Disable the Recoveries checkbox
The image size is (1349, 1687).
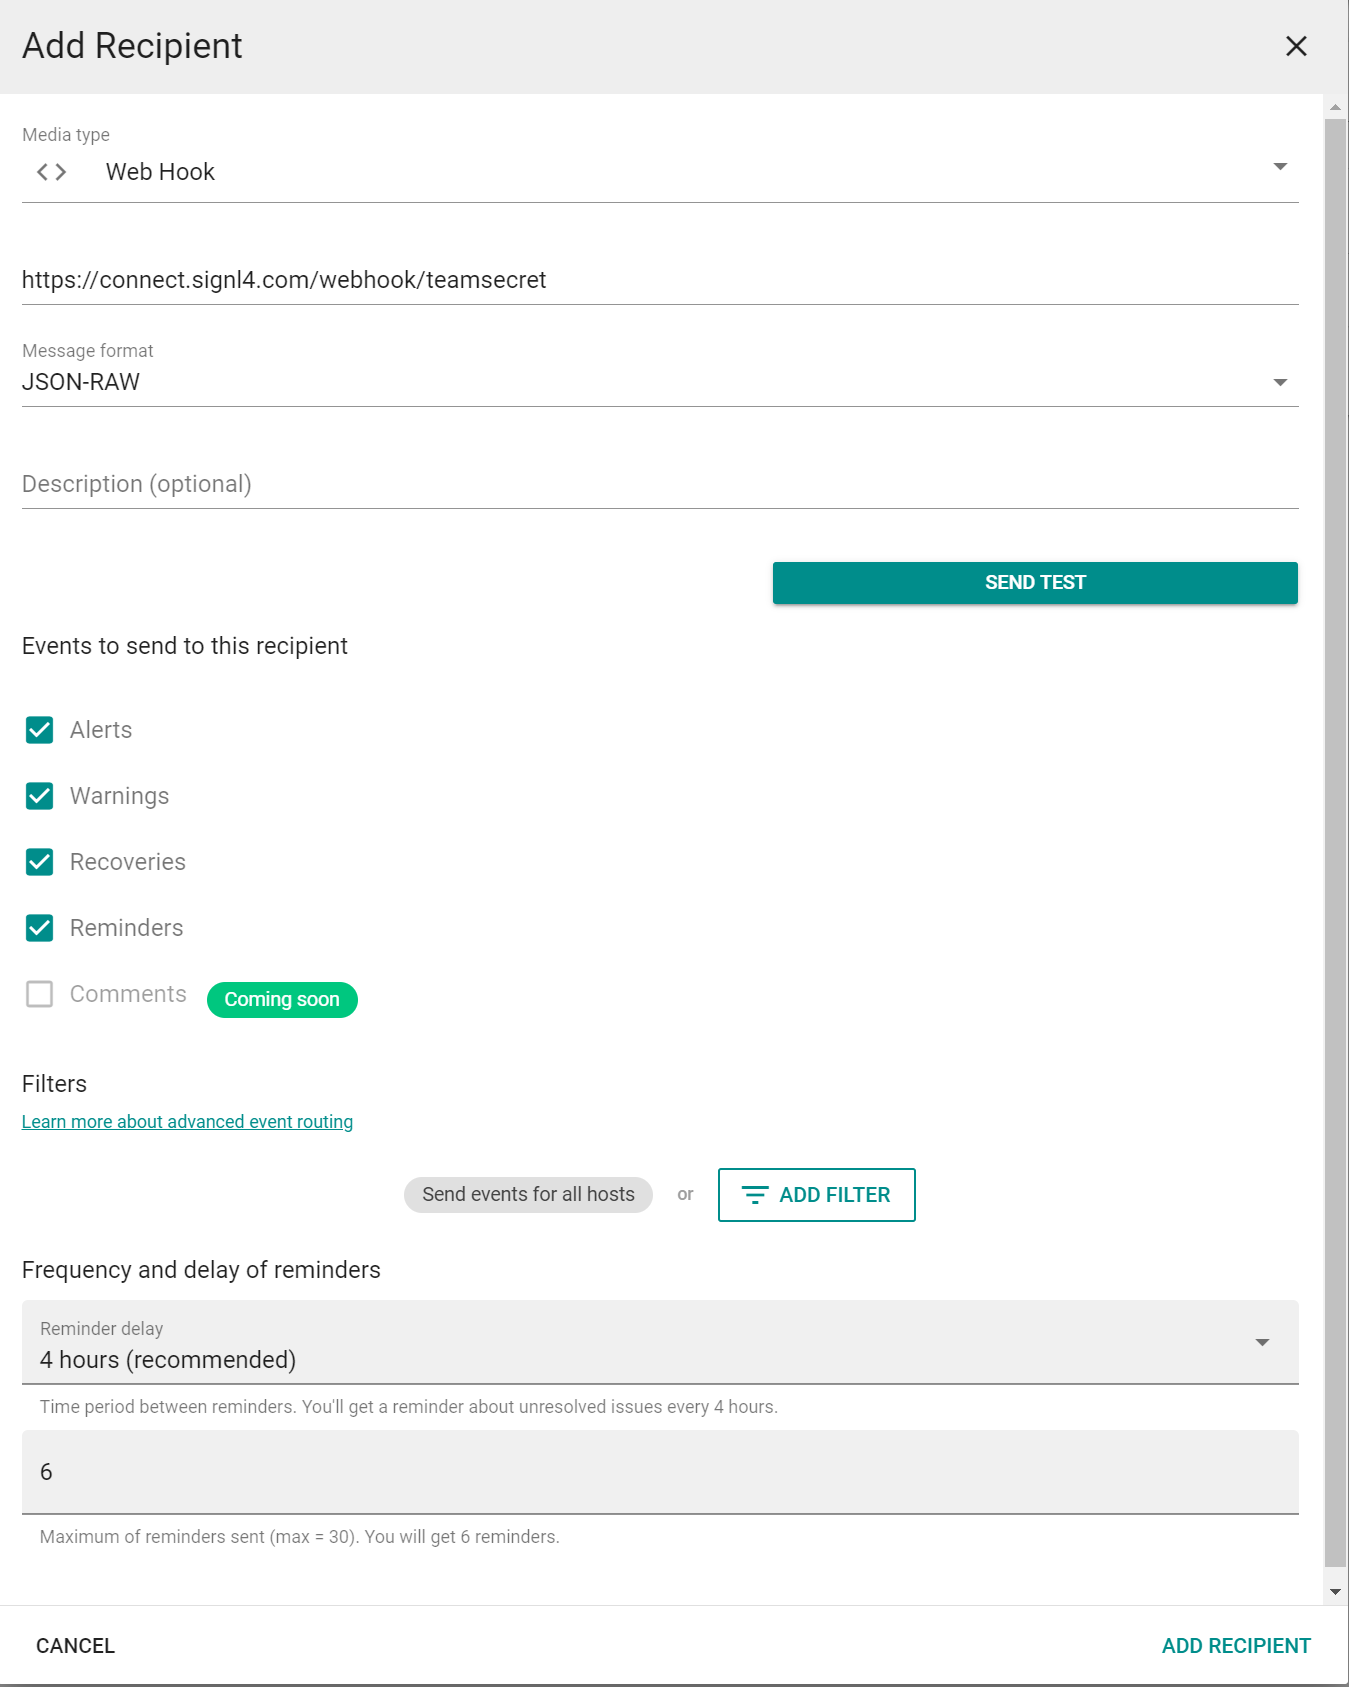40,862
